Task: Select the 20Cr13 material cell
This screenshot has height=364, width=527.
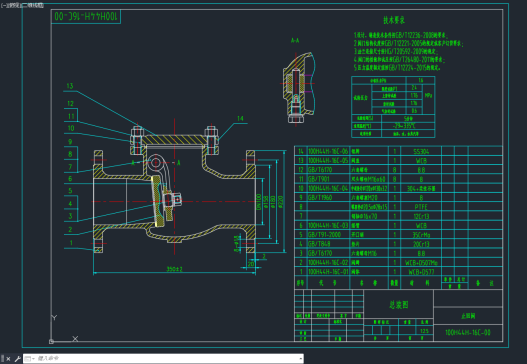Action: tap(421, 244)
